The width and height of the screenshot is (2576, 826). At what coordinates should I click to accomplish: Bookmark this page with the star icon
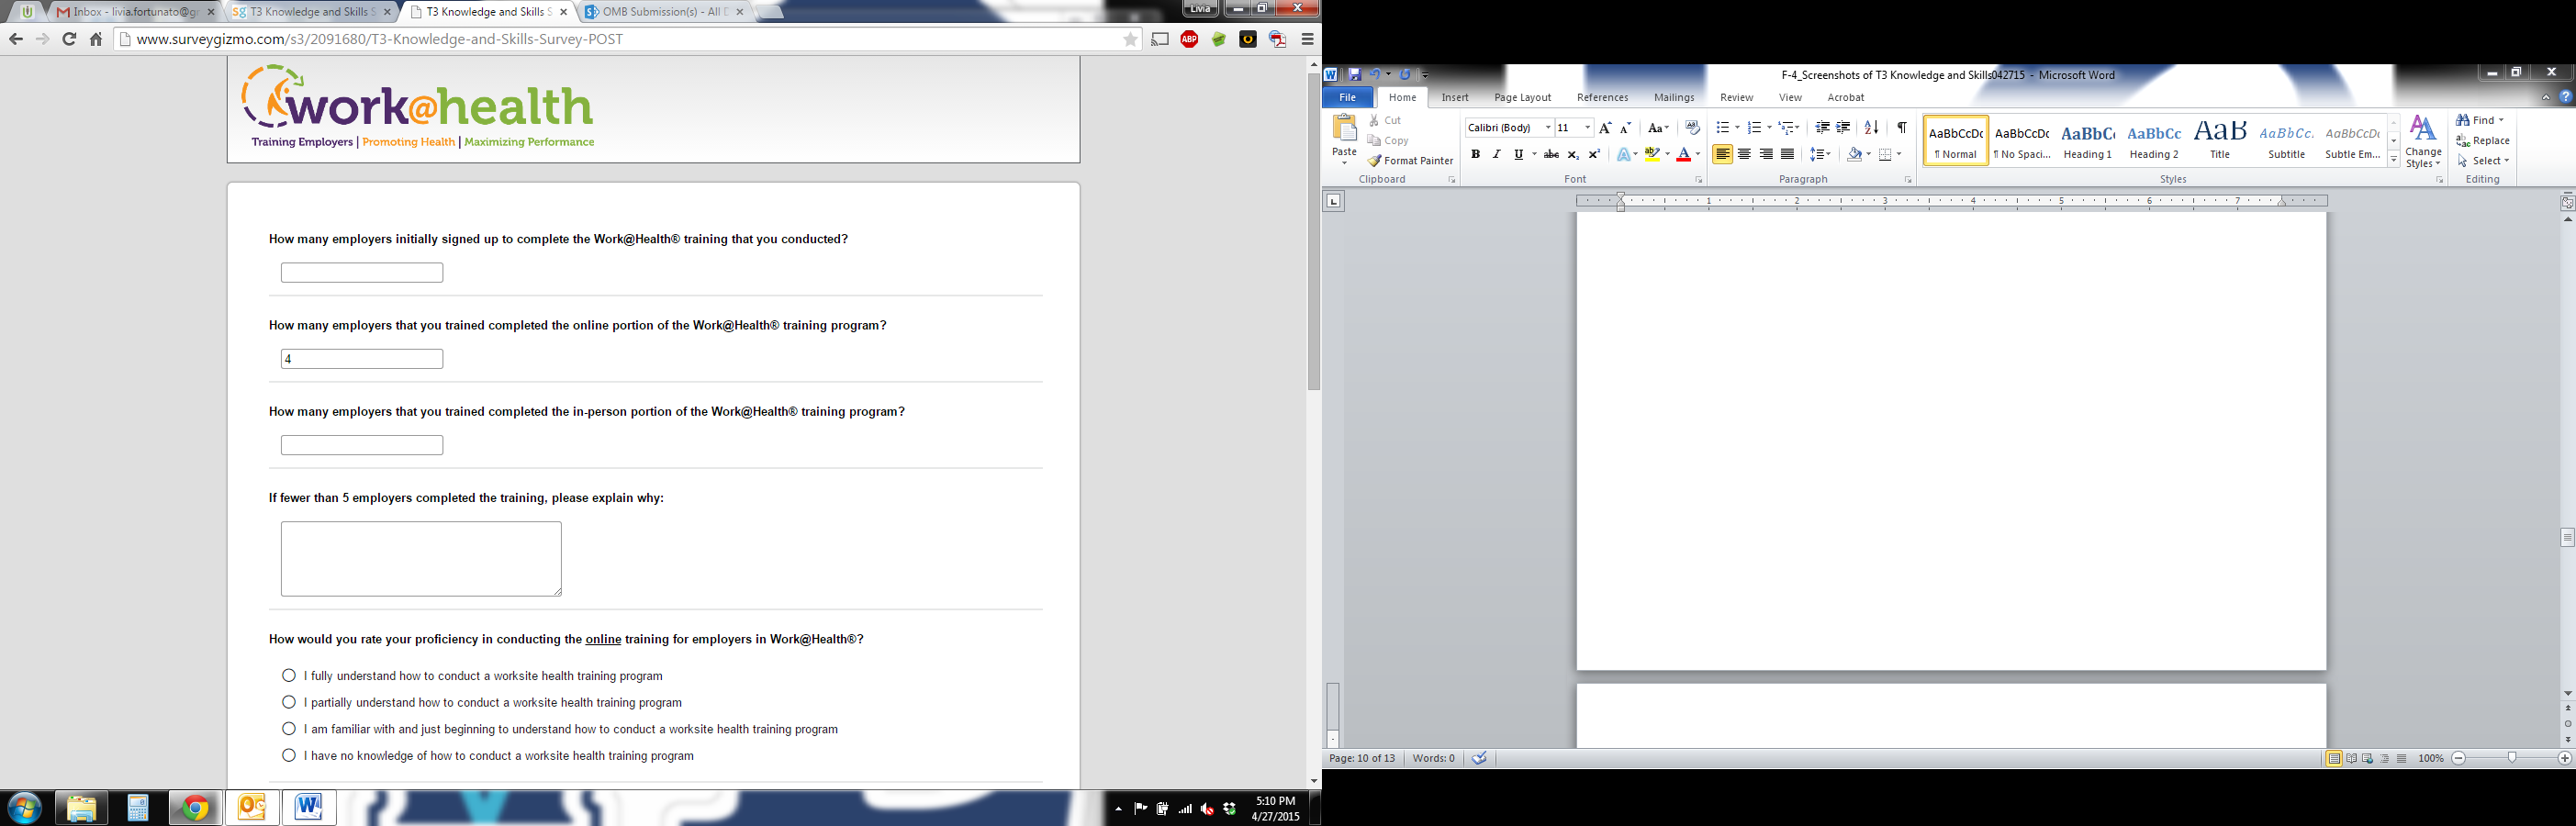(x=1130, y=39)
